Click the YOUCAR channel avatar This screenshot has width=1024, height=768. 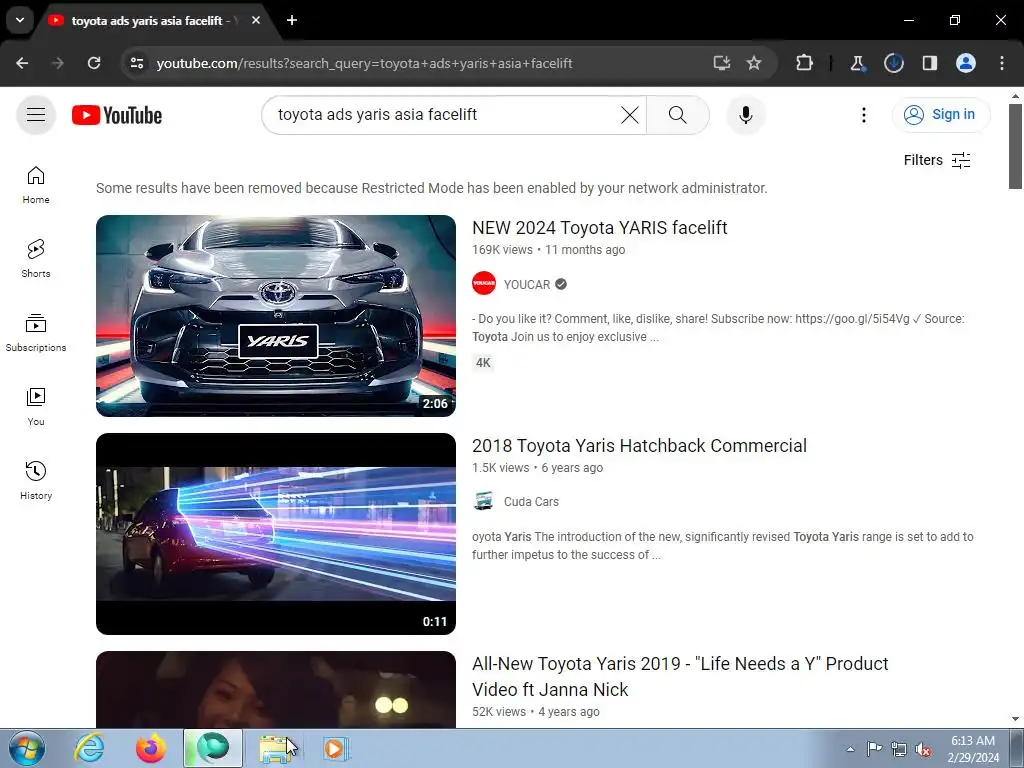coord(484,283)
